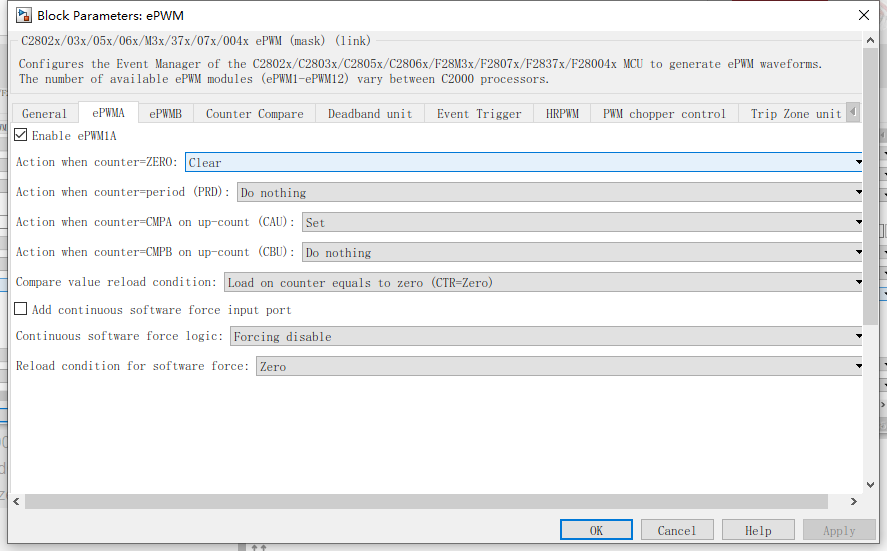Click the OK button
This screenshot has width=887, height=551.
coord(596,530)
